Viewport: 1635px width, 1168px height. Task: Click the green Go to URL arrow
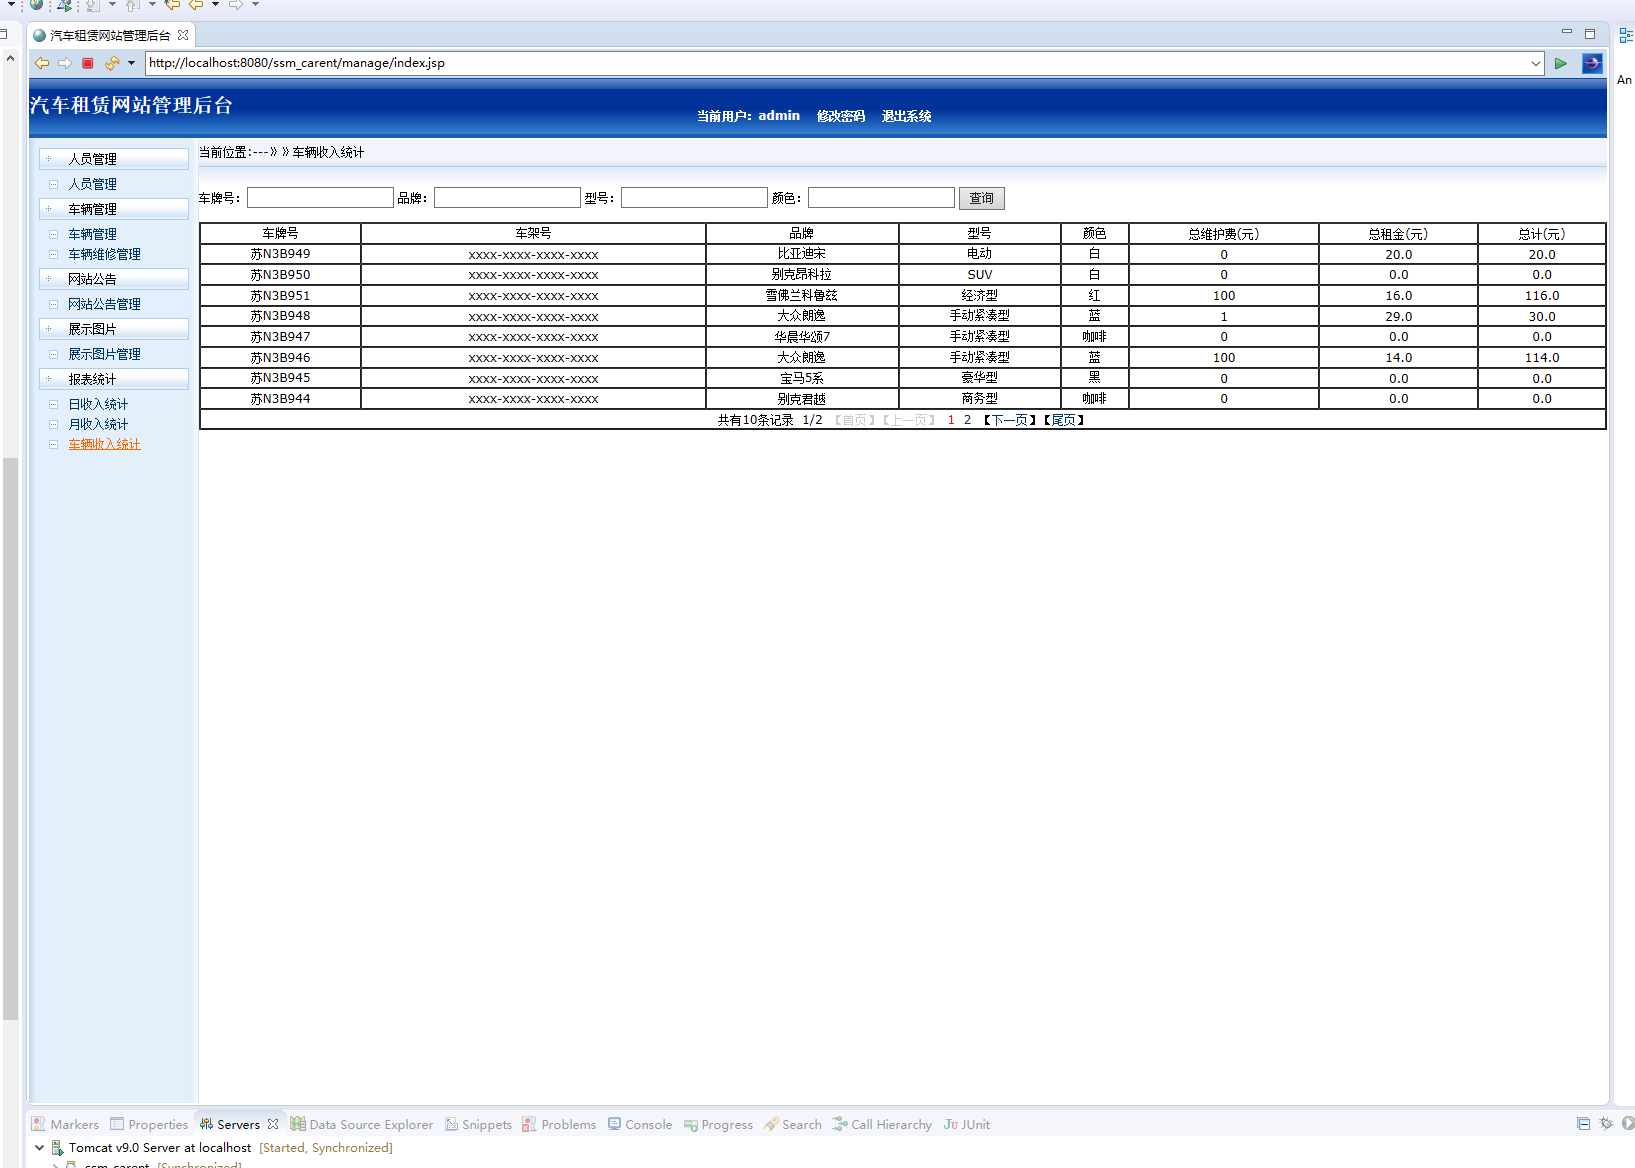pos(1561,63)
